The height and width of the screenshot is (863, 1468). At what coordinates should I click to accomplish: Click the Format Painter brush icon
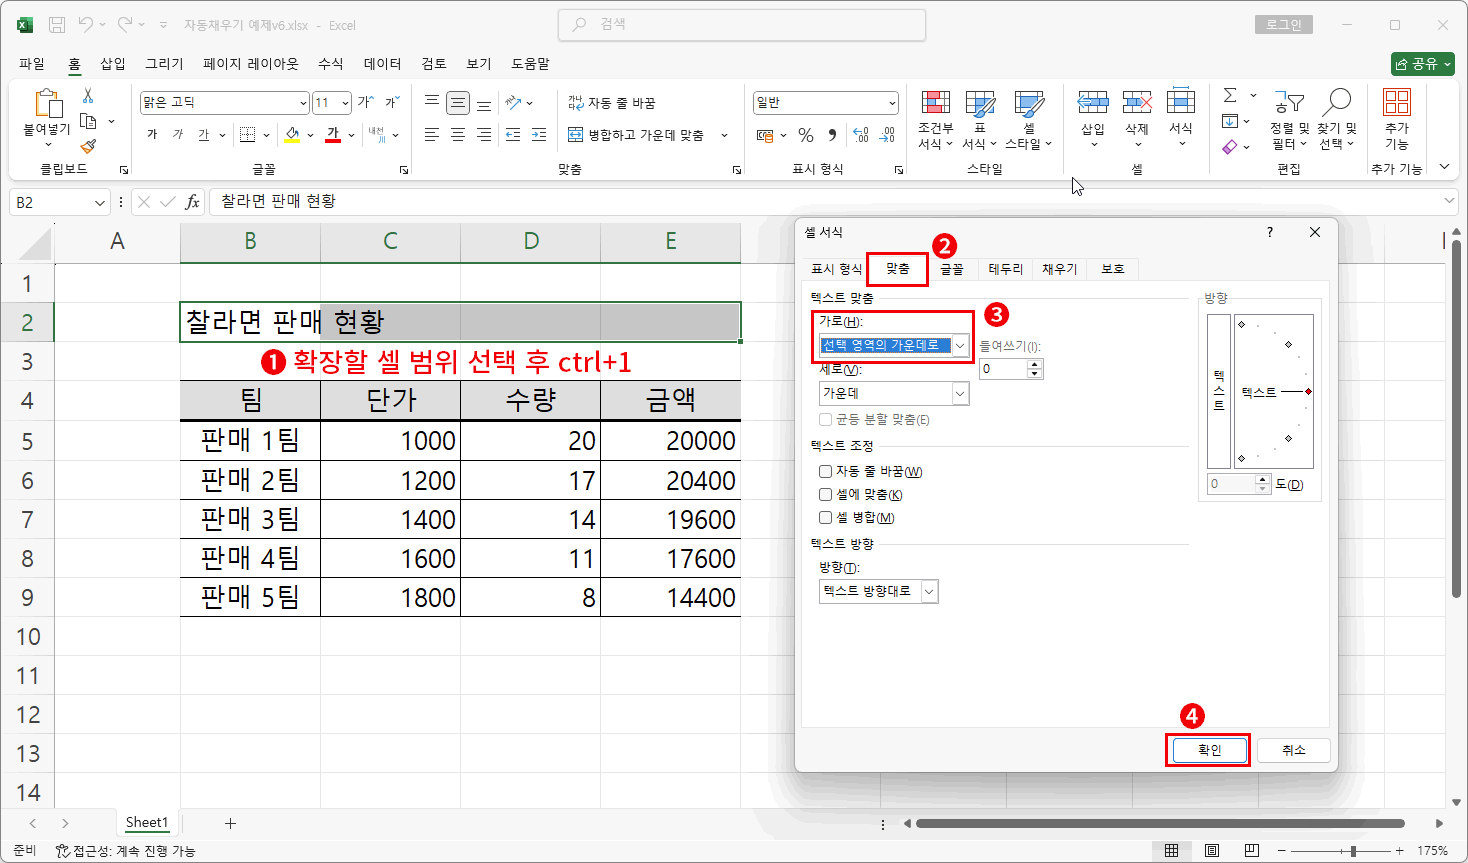point(88,146)
